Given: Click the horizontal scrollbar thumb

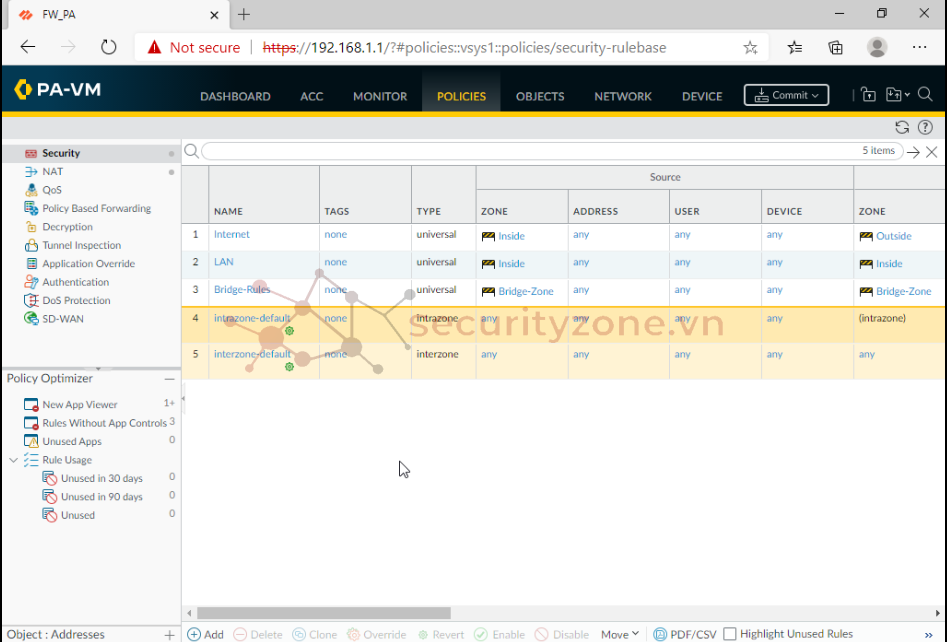Looking at the screenshot, I should (324, 613).
